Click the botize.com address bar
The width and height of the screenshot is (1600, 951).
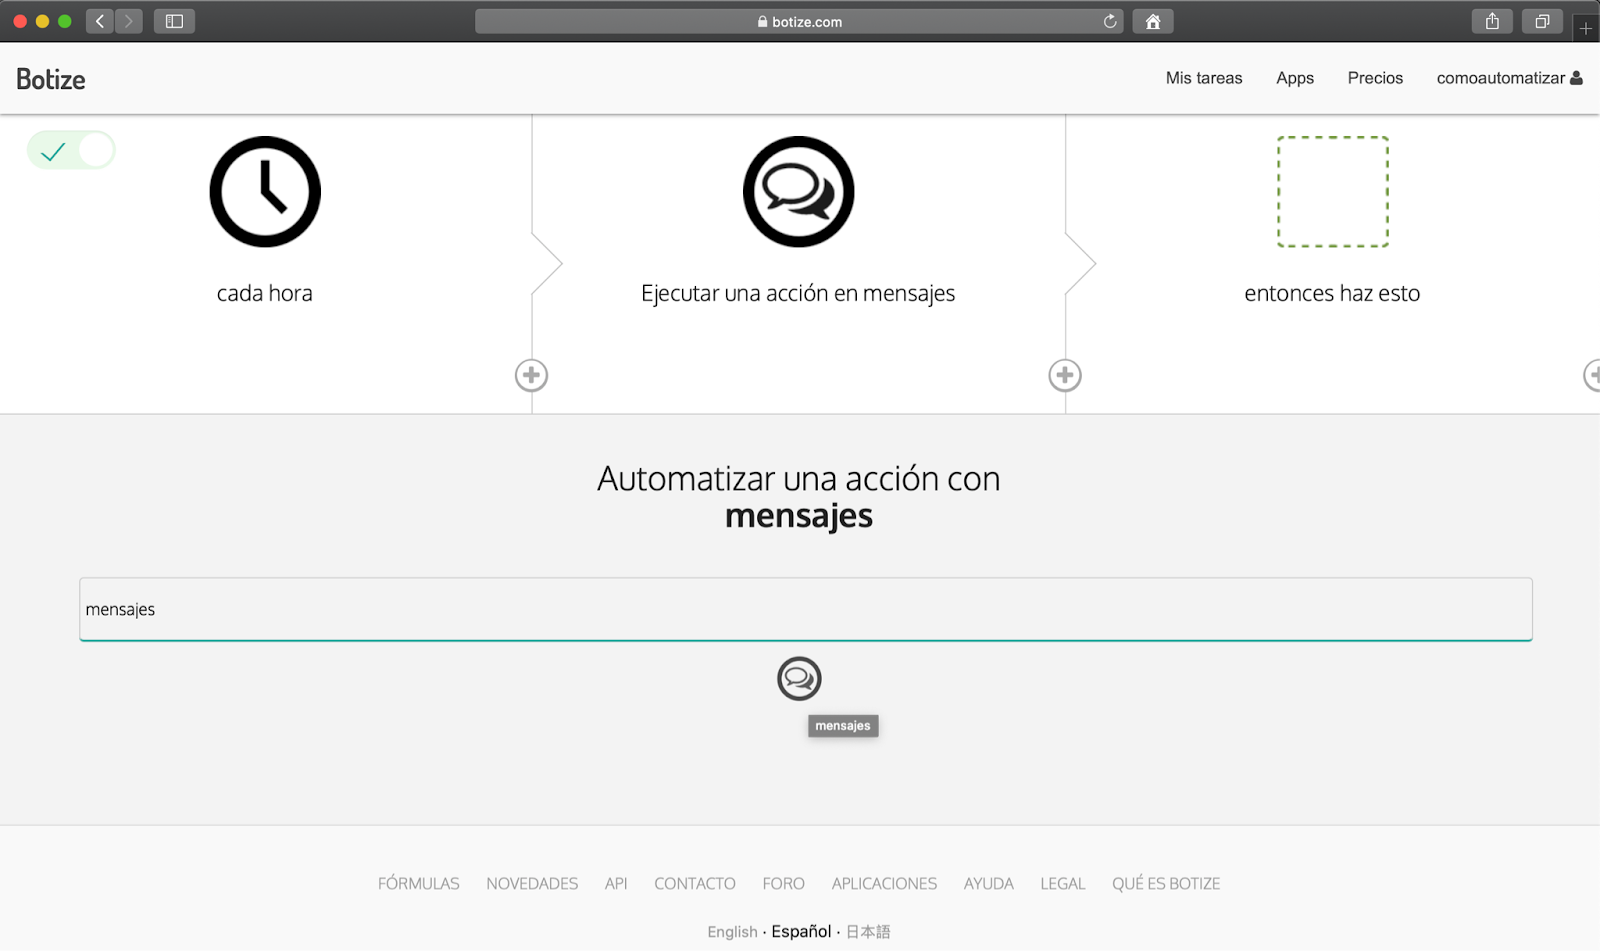[799, 21]
